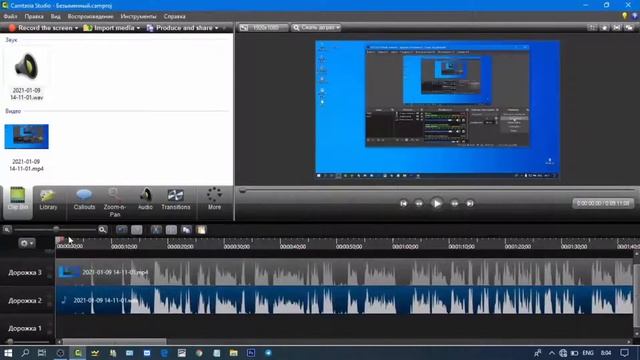Open the Audio tab

[x=145, y=199]
